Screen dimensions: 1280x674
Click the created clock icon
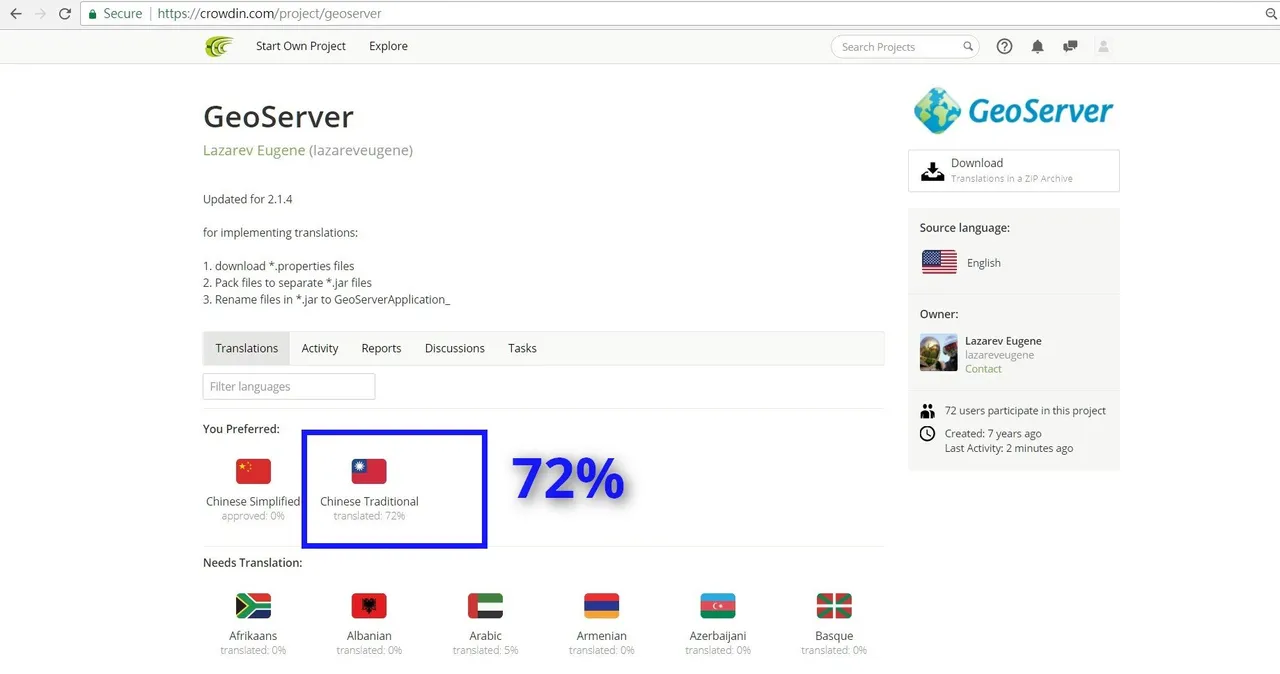coord(927,434)
